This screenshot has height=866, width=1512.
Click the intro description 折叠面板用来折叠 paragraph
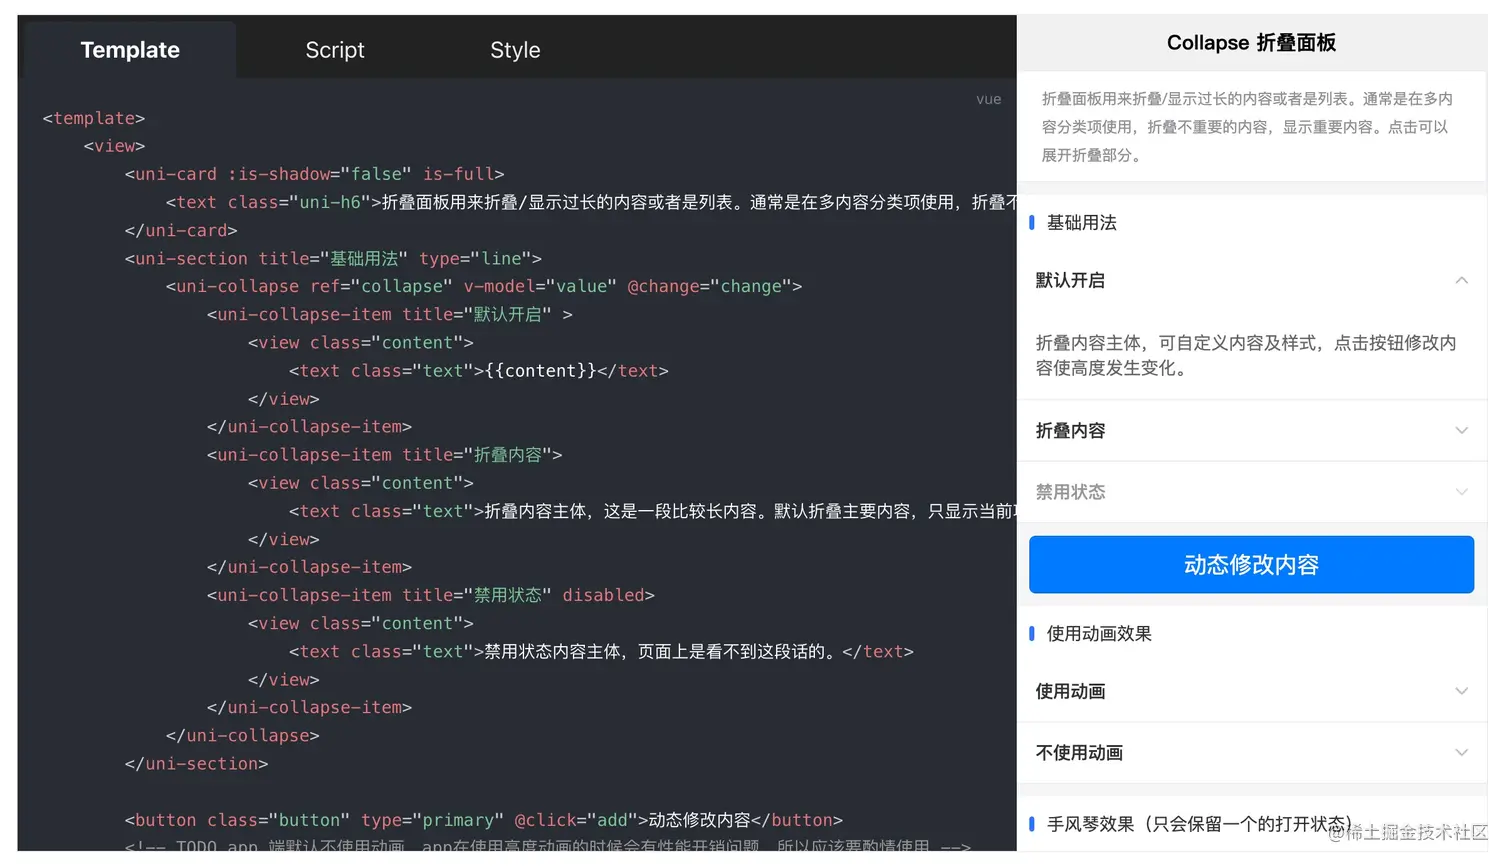1247,127
